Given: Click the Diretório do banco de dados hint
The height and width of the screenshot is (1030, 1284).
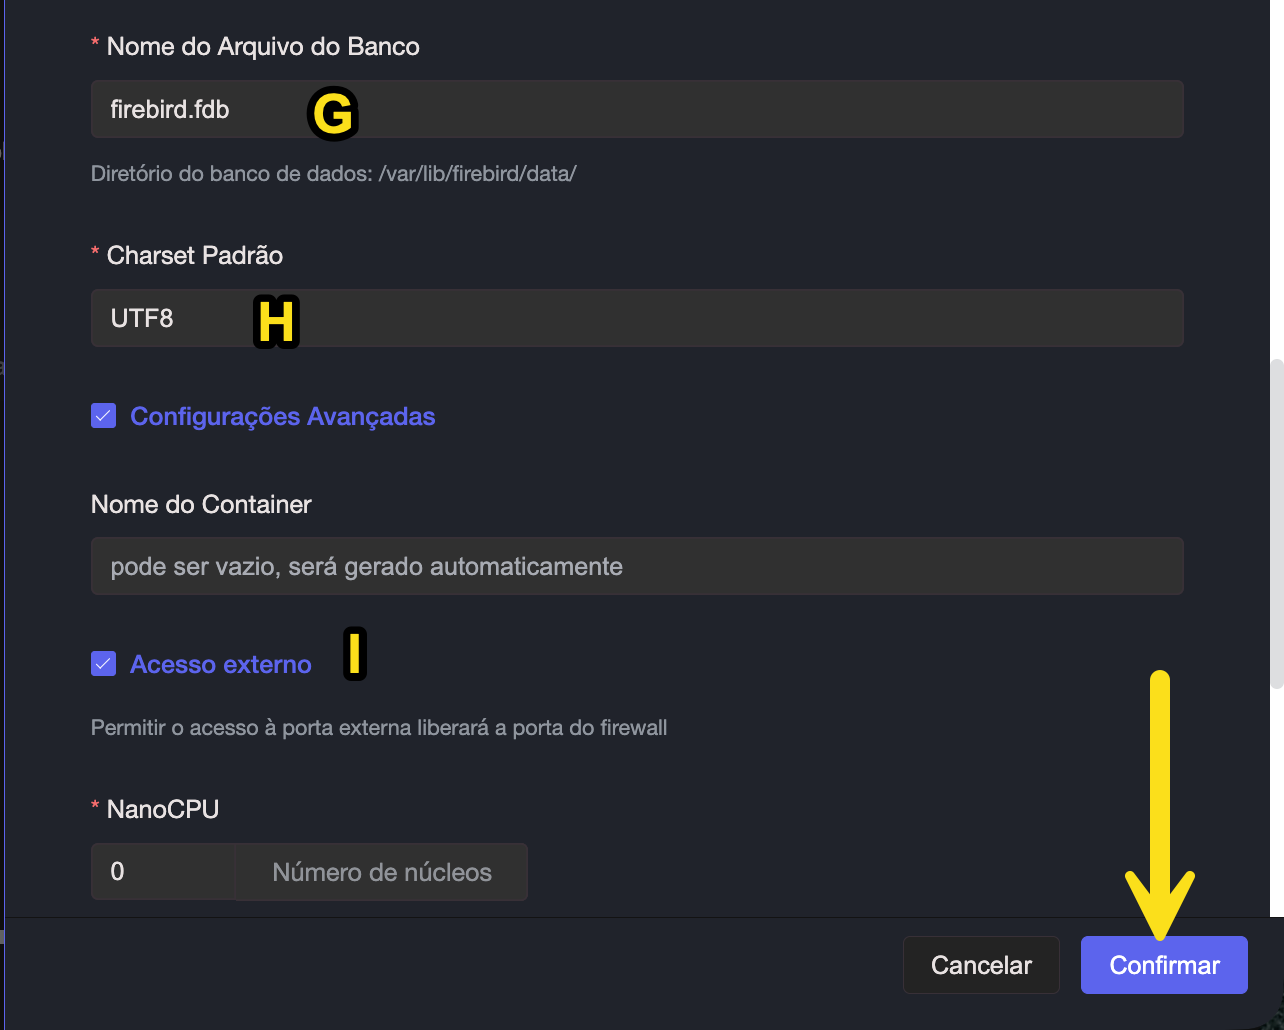Looking at the screenshot, I should coord(333,173).
